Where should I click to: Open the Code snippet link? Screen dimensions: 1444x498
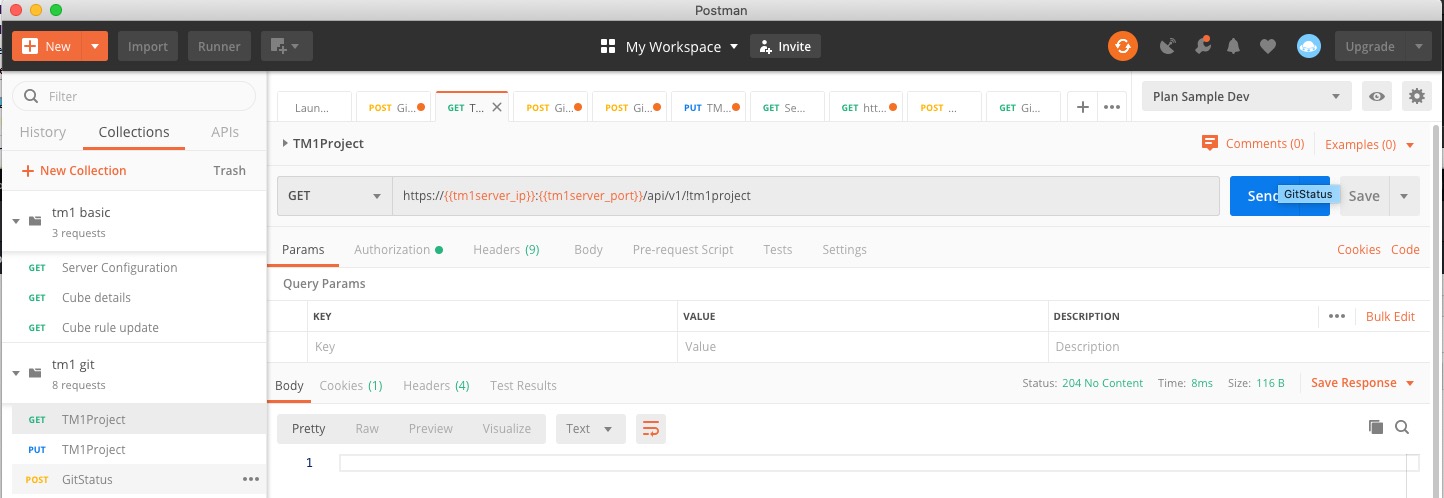click(1405, 249)
